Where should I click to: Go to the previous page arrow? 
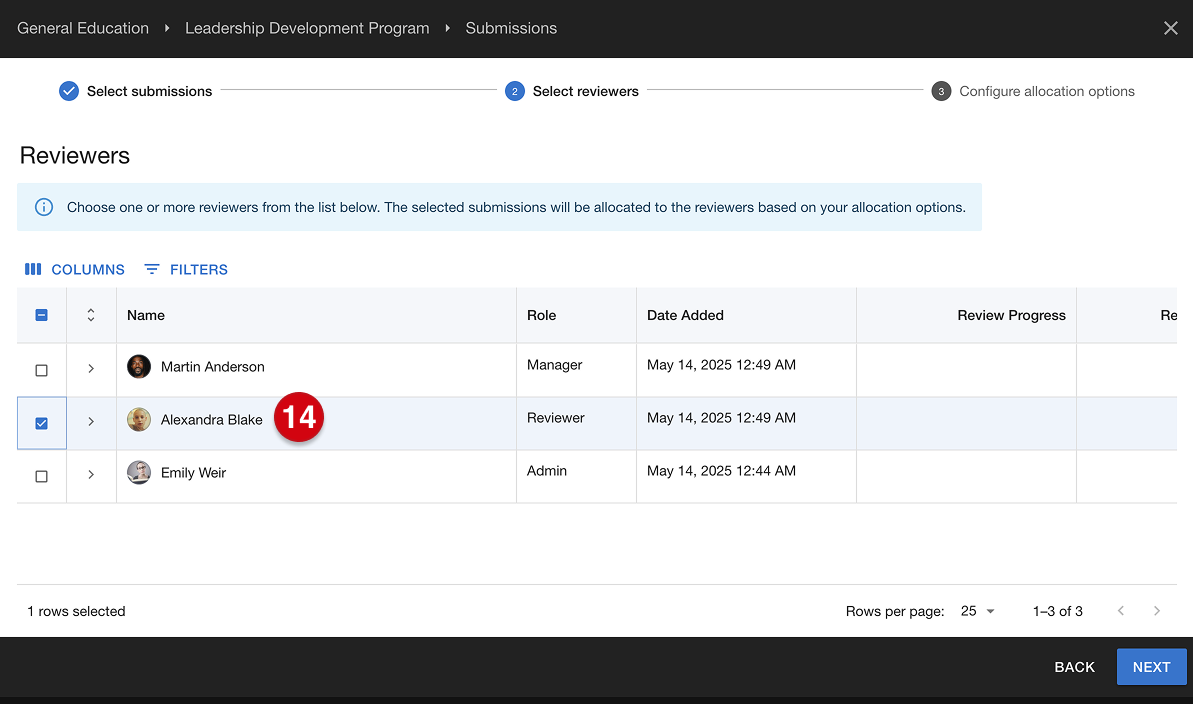point(1121,611)
